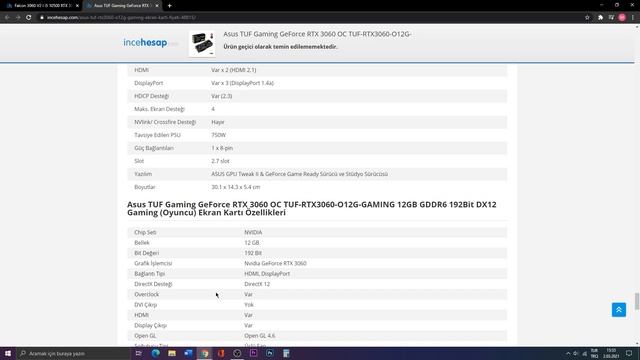Click the Bellek '12 GB' value

(252, 242)
